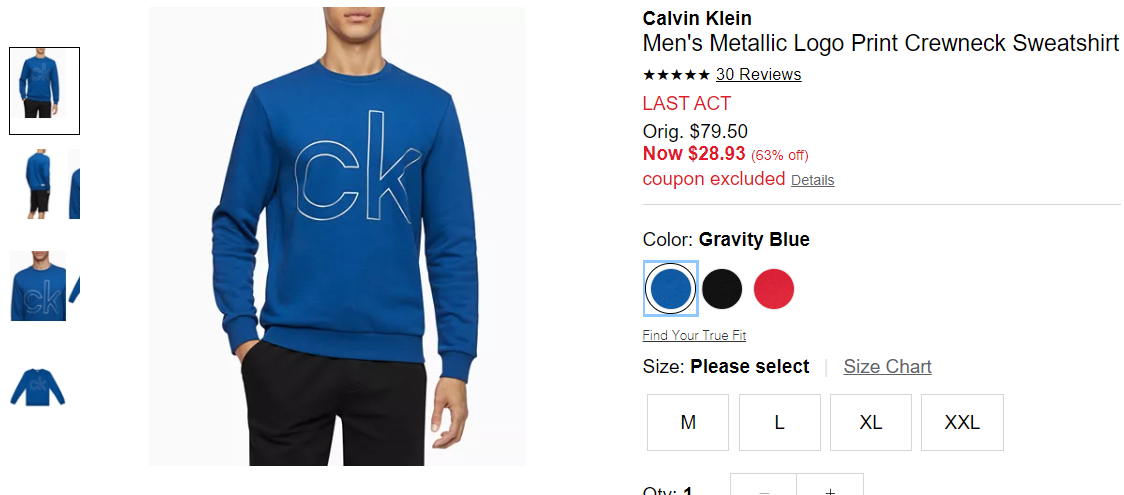Select the flat-lay sweatshirt thumbnail
The width and height of the screenshot is (1124, 495).
point(37,387)
